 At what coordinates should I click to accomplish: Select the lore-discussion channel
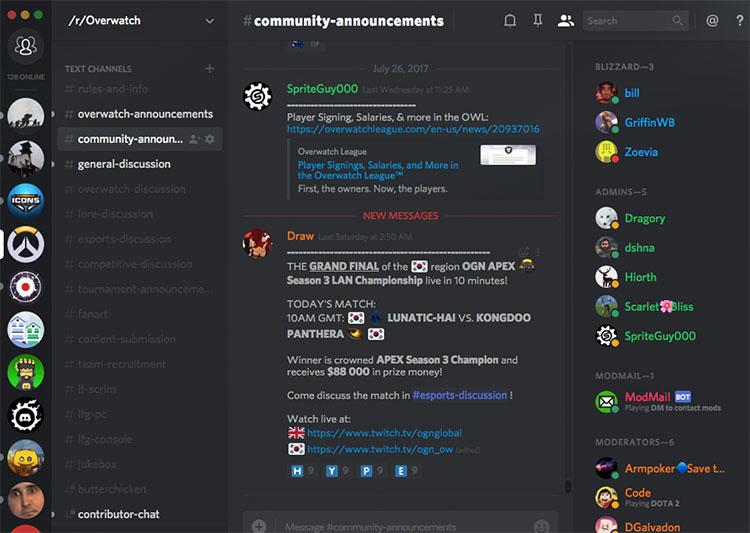[139, 214]
